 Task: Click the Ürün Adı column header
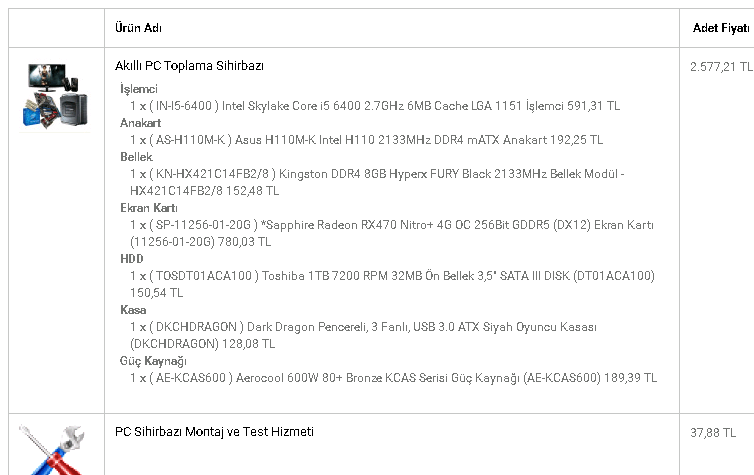139,29
